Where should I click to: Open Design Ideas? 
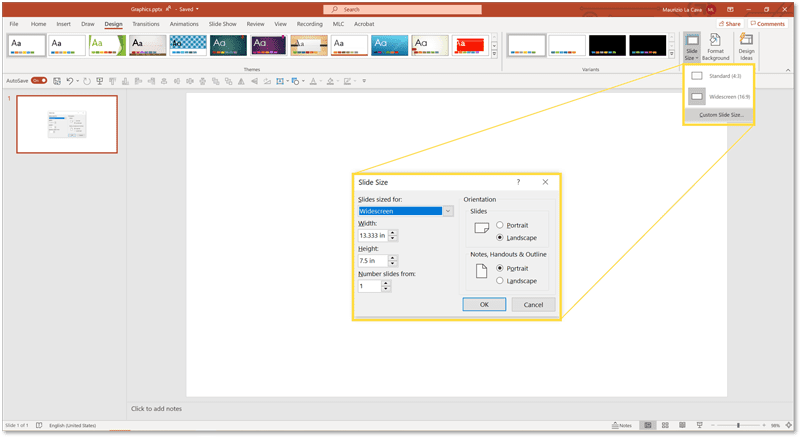click(746, 47)
